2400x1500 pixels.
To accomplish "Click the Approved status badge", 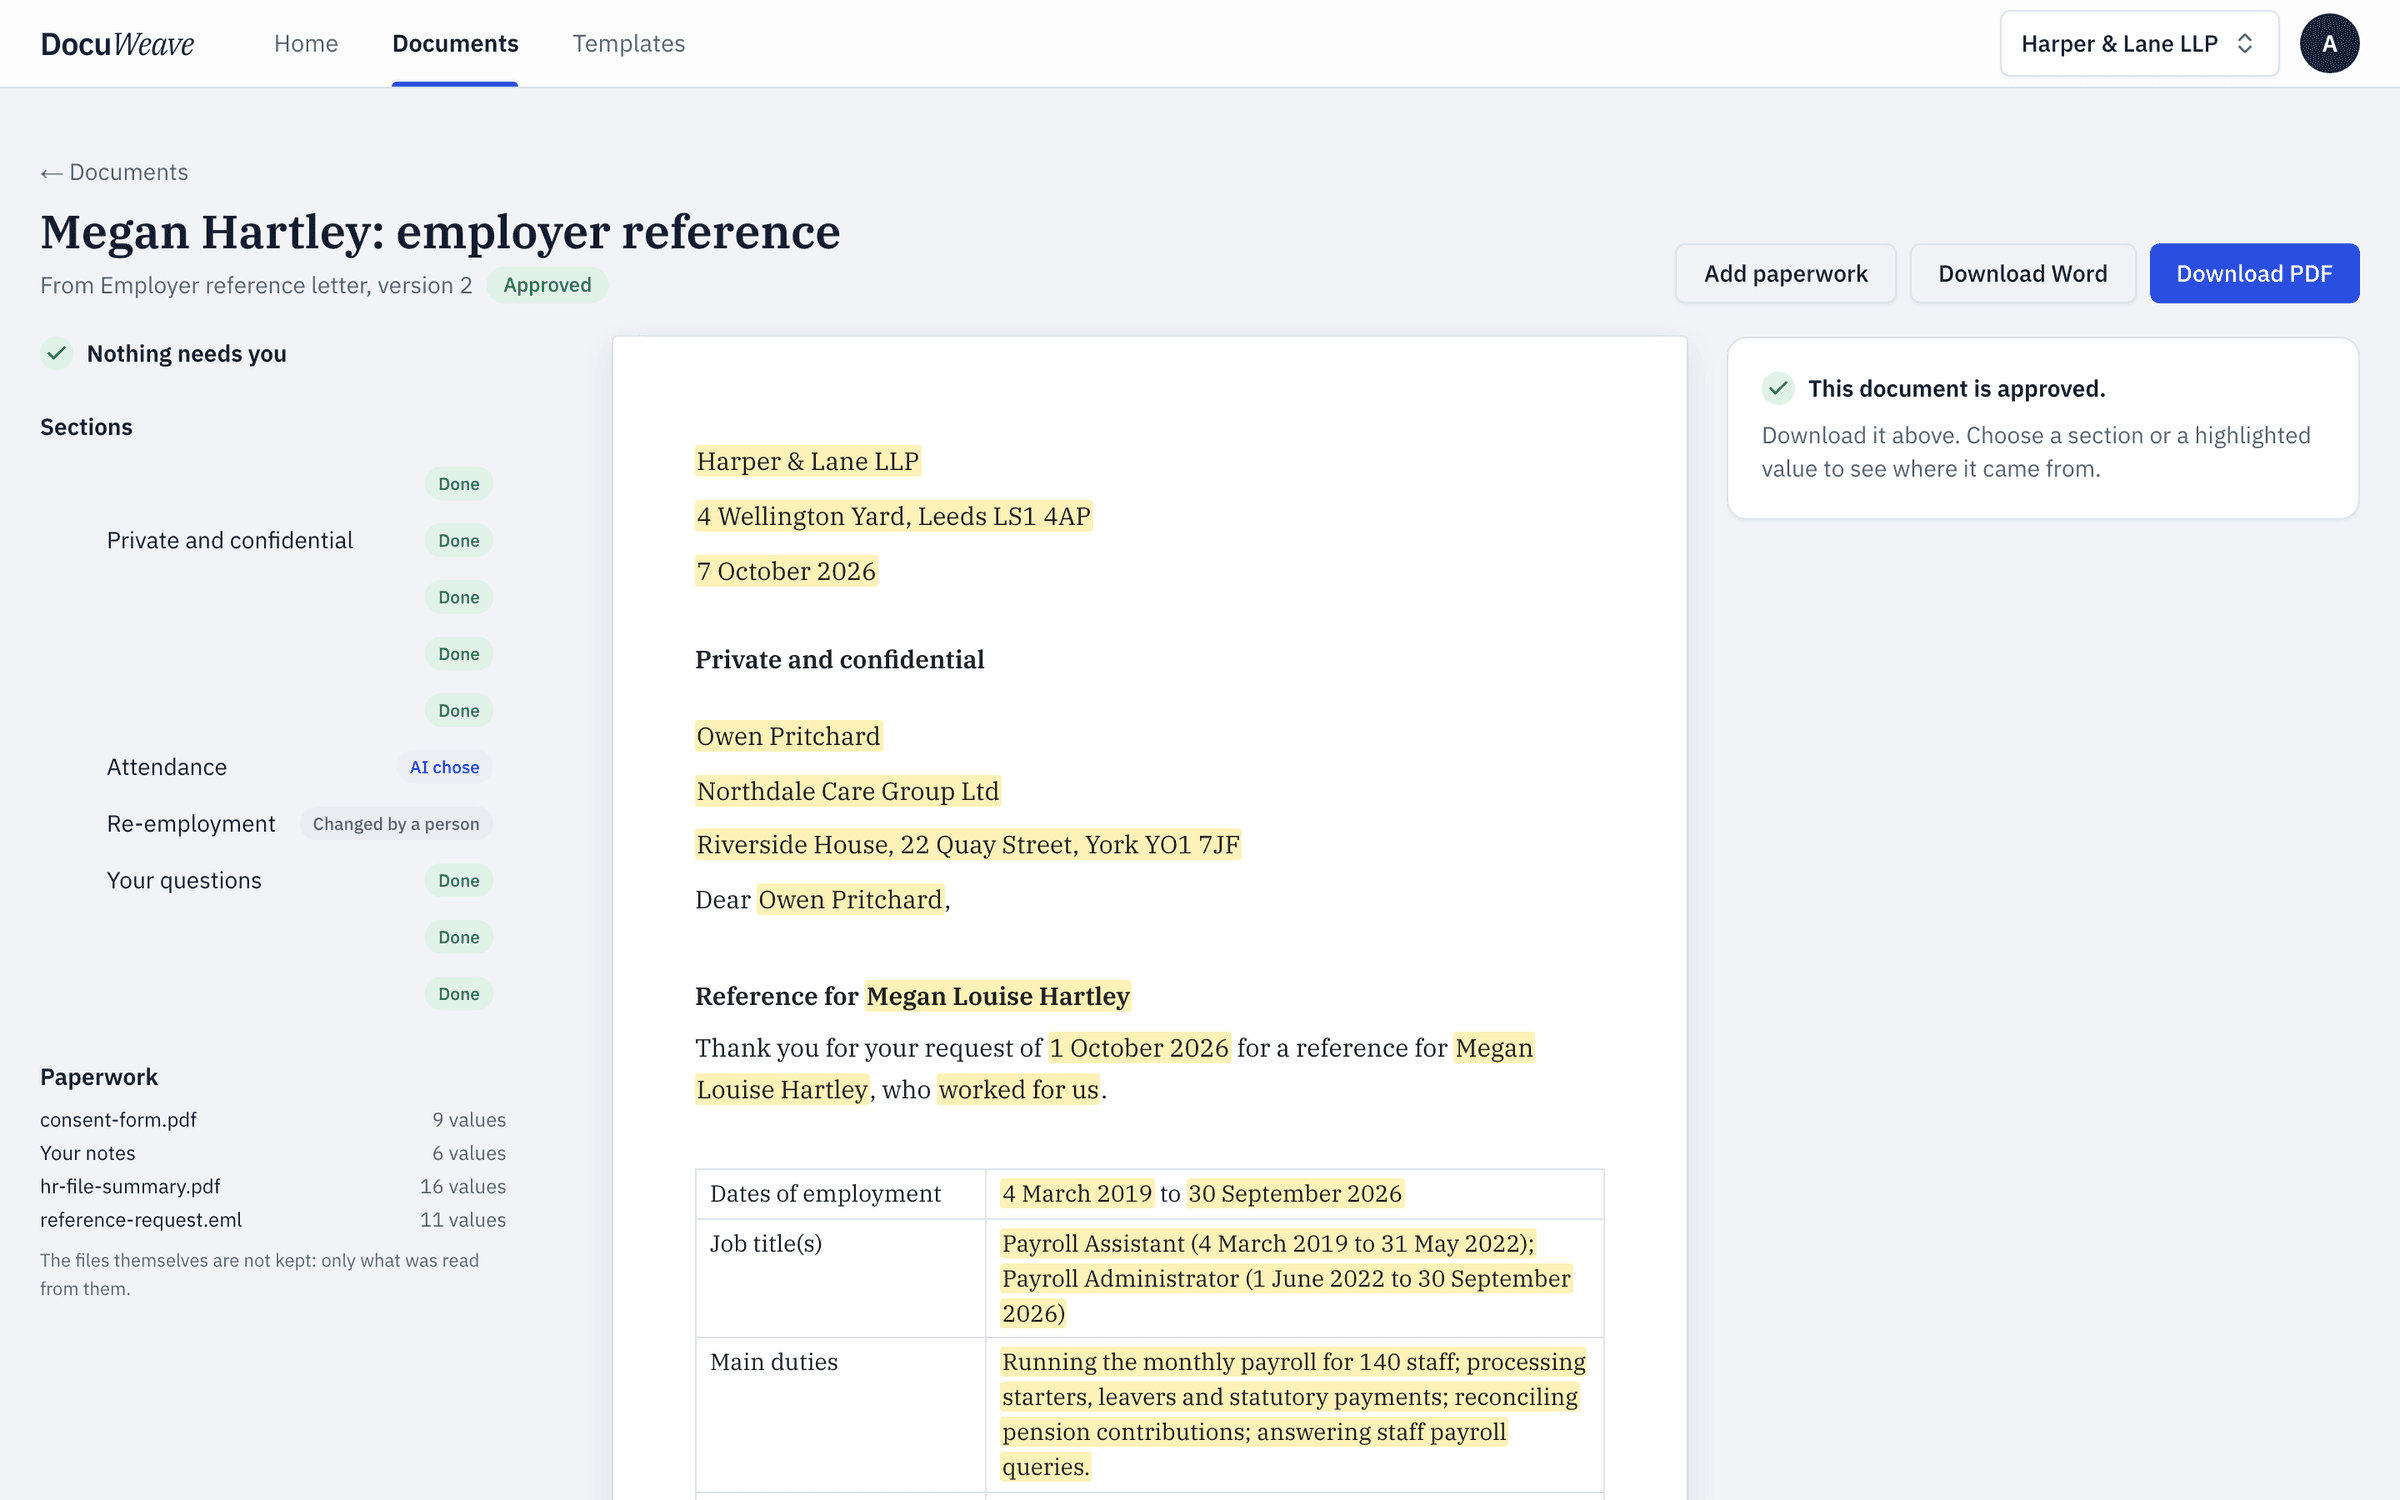I will 547,285.
